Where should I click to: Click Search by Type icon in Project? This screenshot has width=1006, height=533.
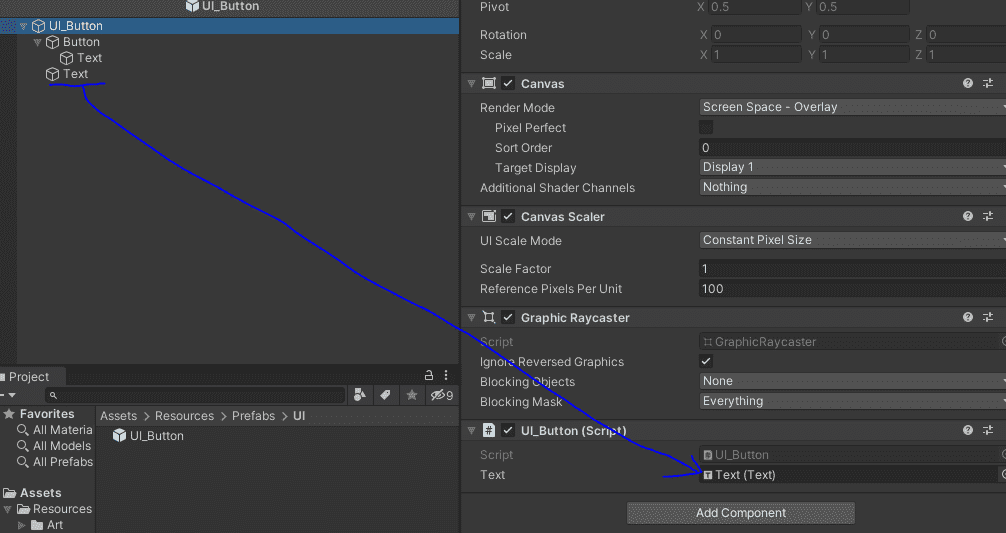(x=360, y=396)
